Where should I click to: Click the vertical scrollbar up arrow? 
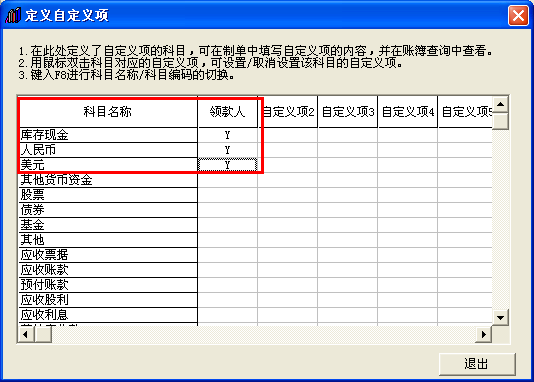[x=500, y=104]
